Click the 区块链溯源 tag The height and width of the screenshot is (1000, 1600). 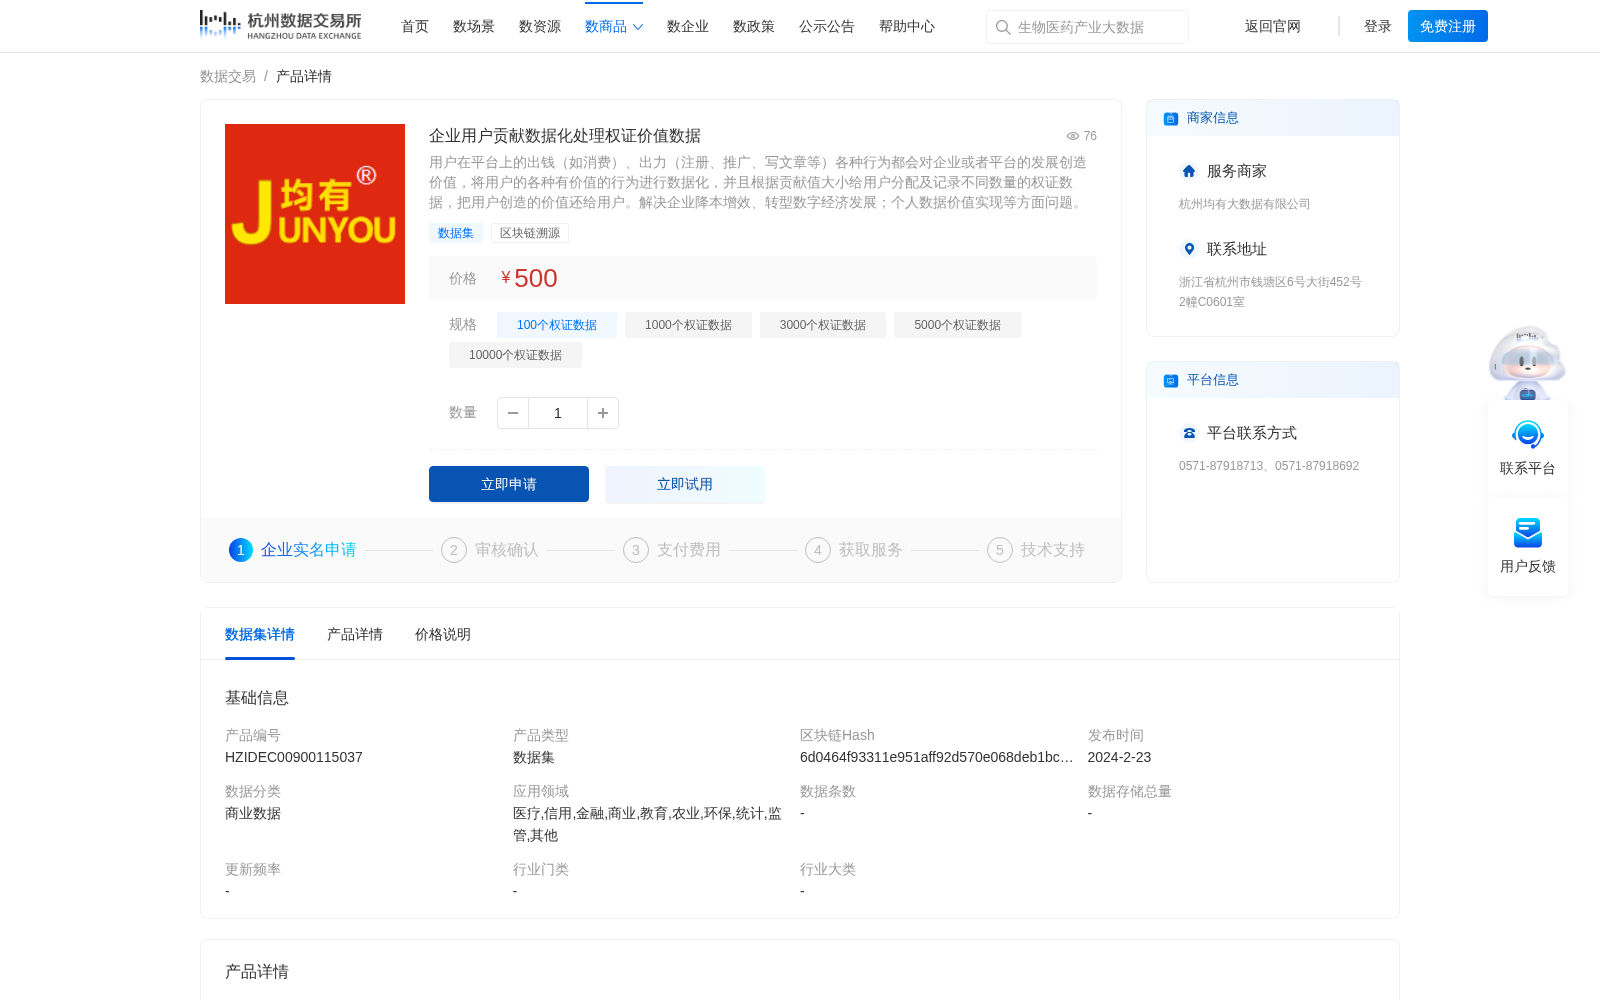point(530,233)
